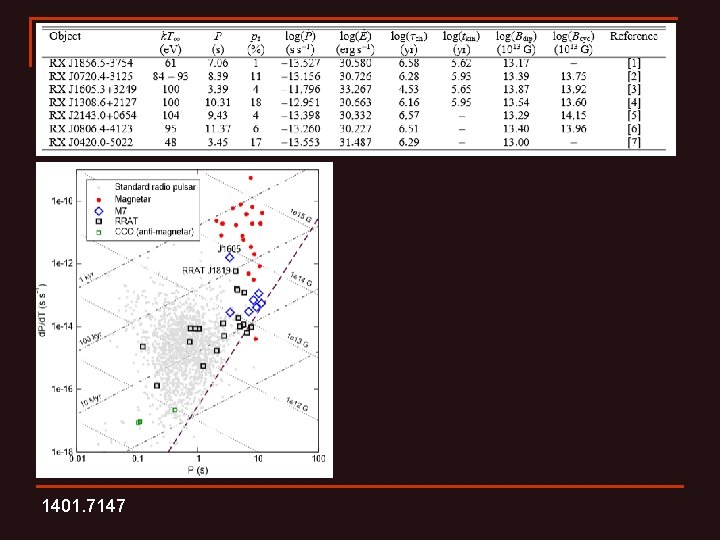
Task: Click the blue diamond M7 legend marker
Action: click(99, 211)
